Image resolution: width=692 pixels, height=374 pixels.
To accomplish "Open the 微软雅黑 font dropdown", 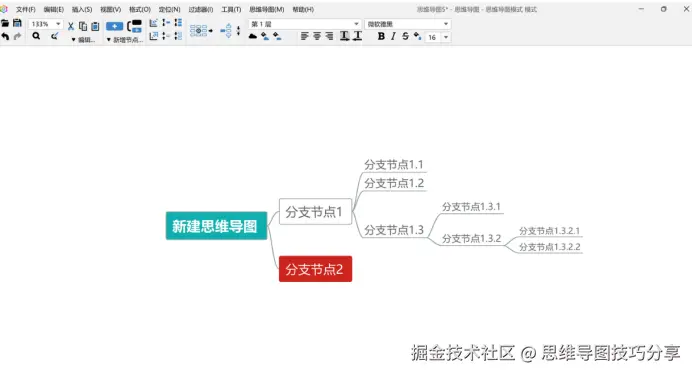I will [x=446, y=24].
